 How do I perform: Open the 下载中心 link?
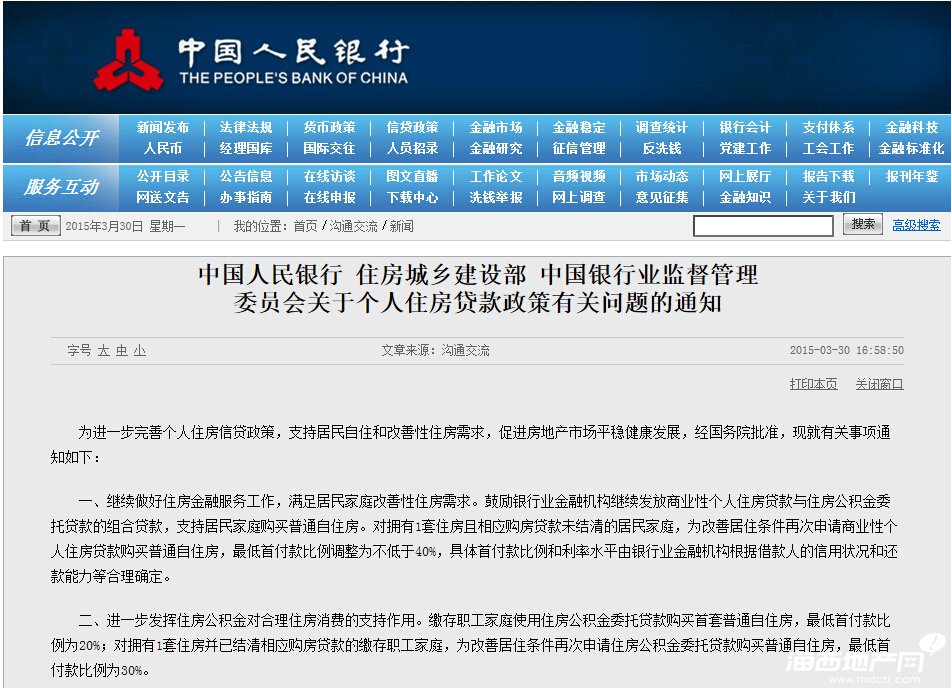tap(412, 198)
